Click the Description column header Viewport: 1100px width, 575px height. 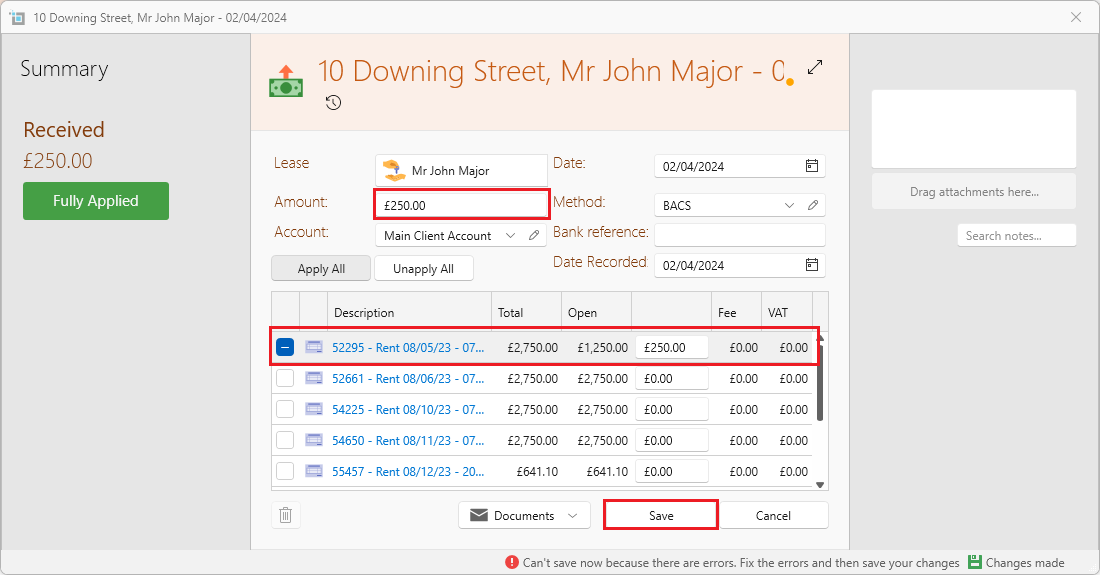pos(409,312)
